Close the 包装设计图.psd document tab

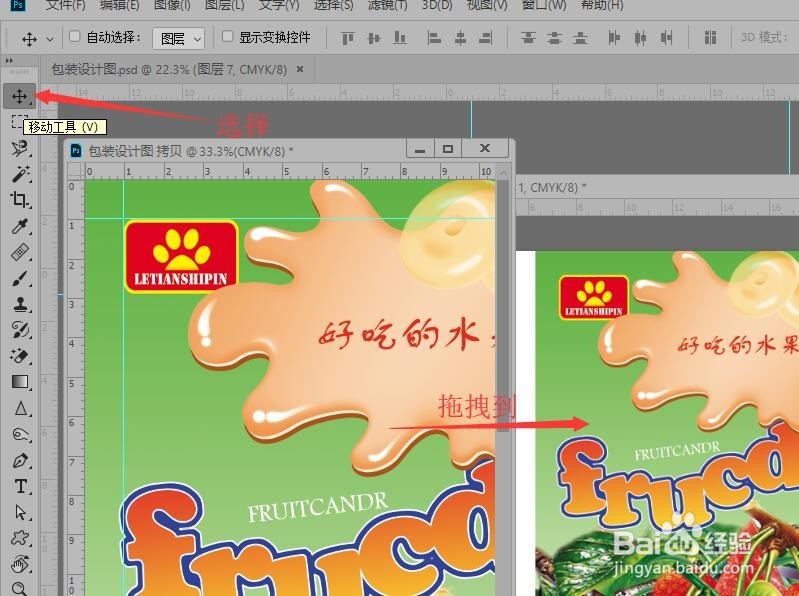(300, 69)
